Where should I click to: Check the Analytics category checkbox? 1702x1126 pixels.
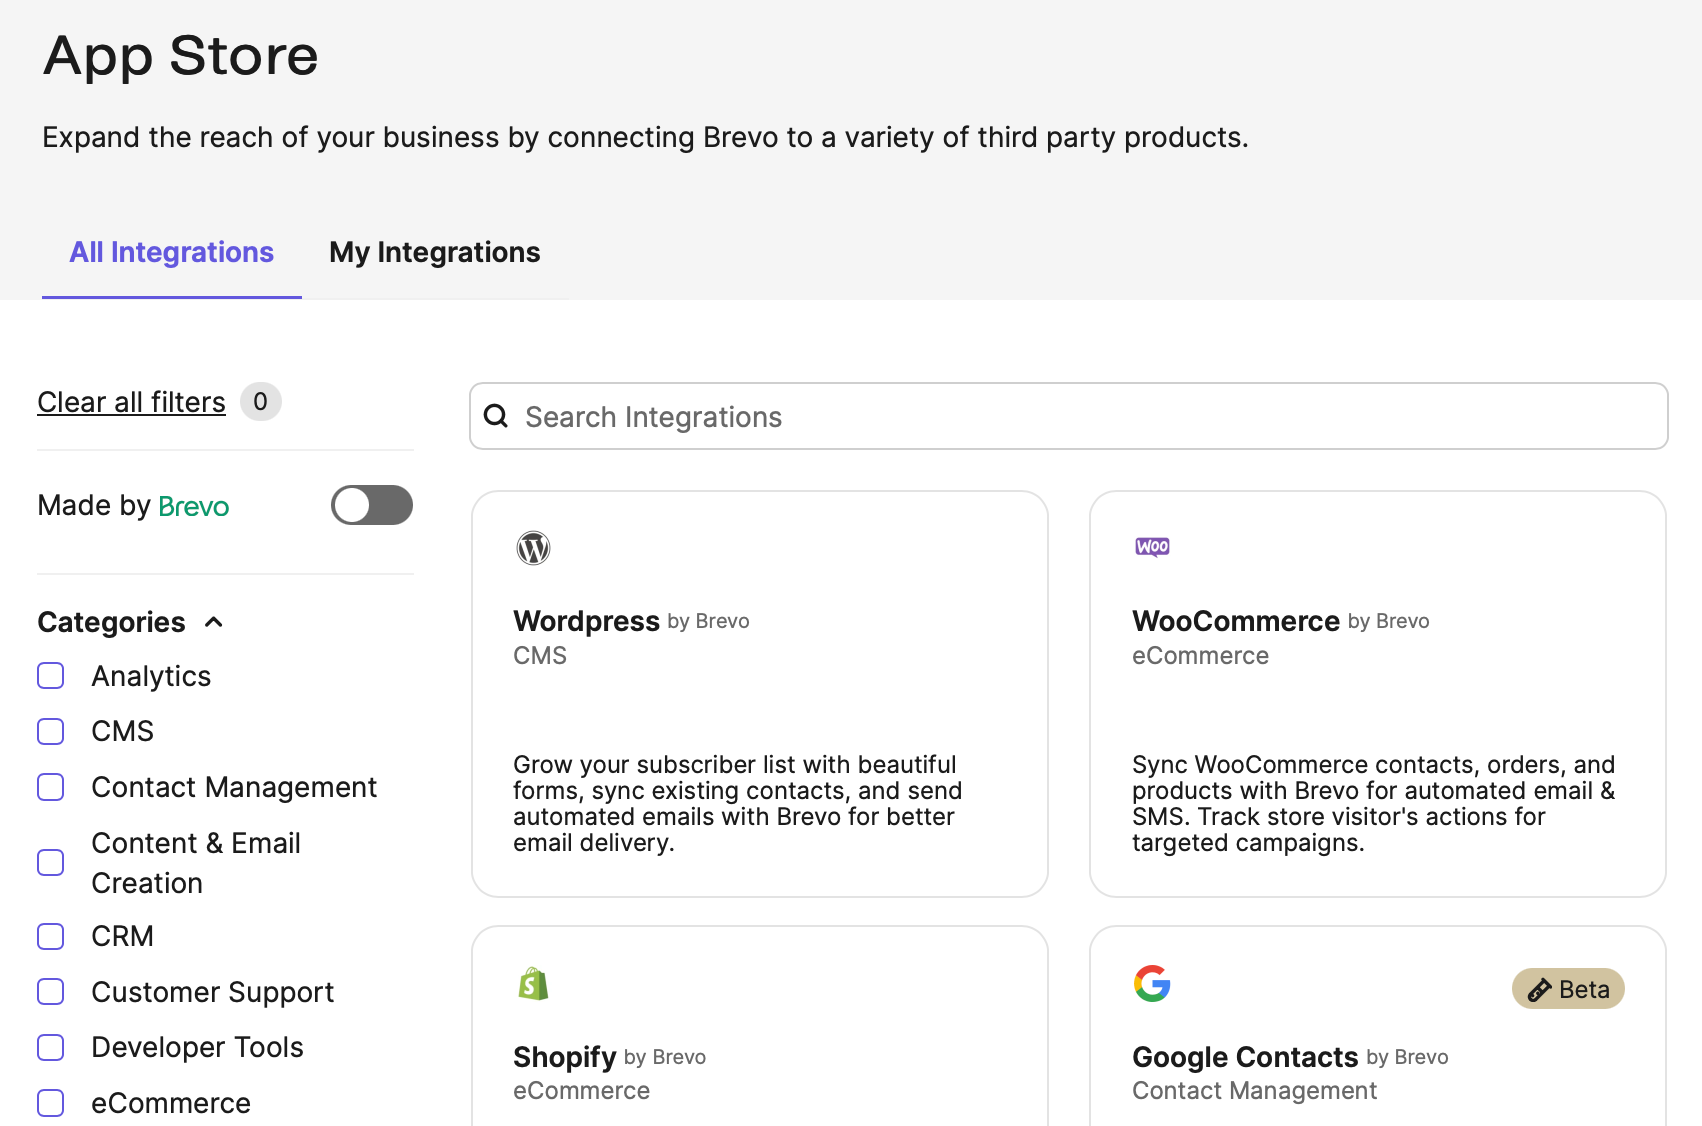51,676
